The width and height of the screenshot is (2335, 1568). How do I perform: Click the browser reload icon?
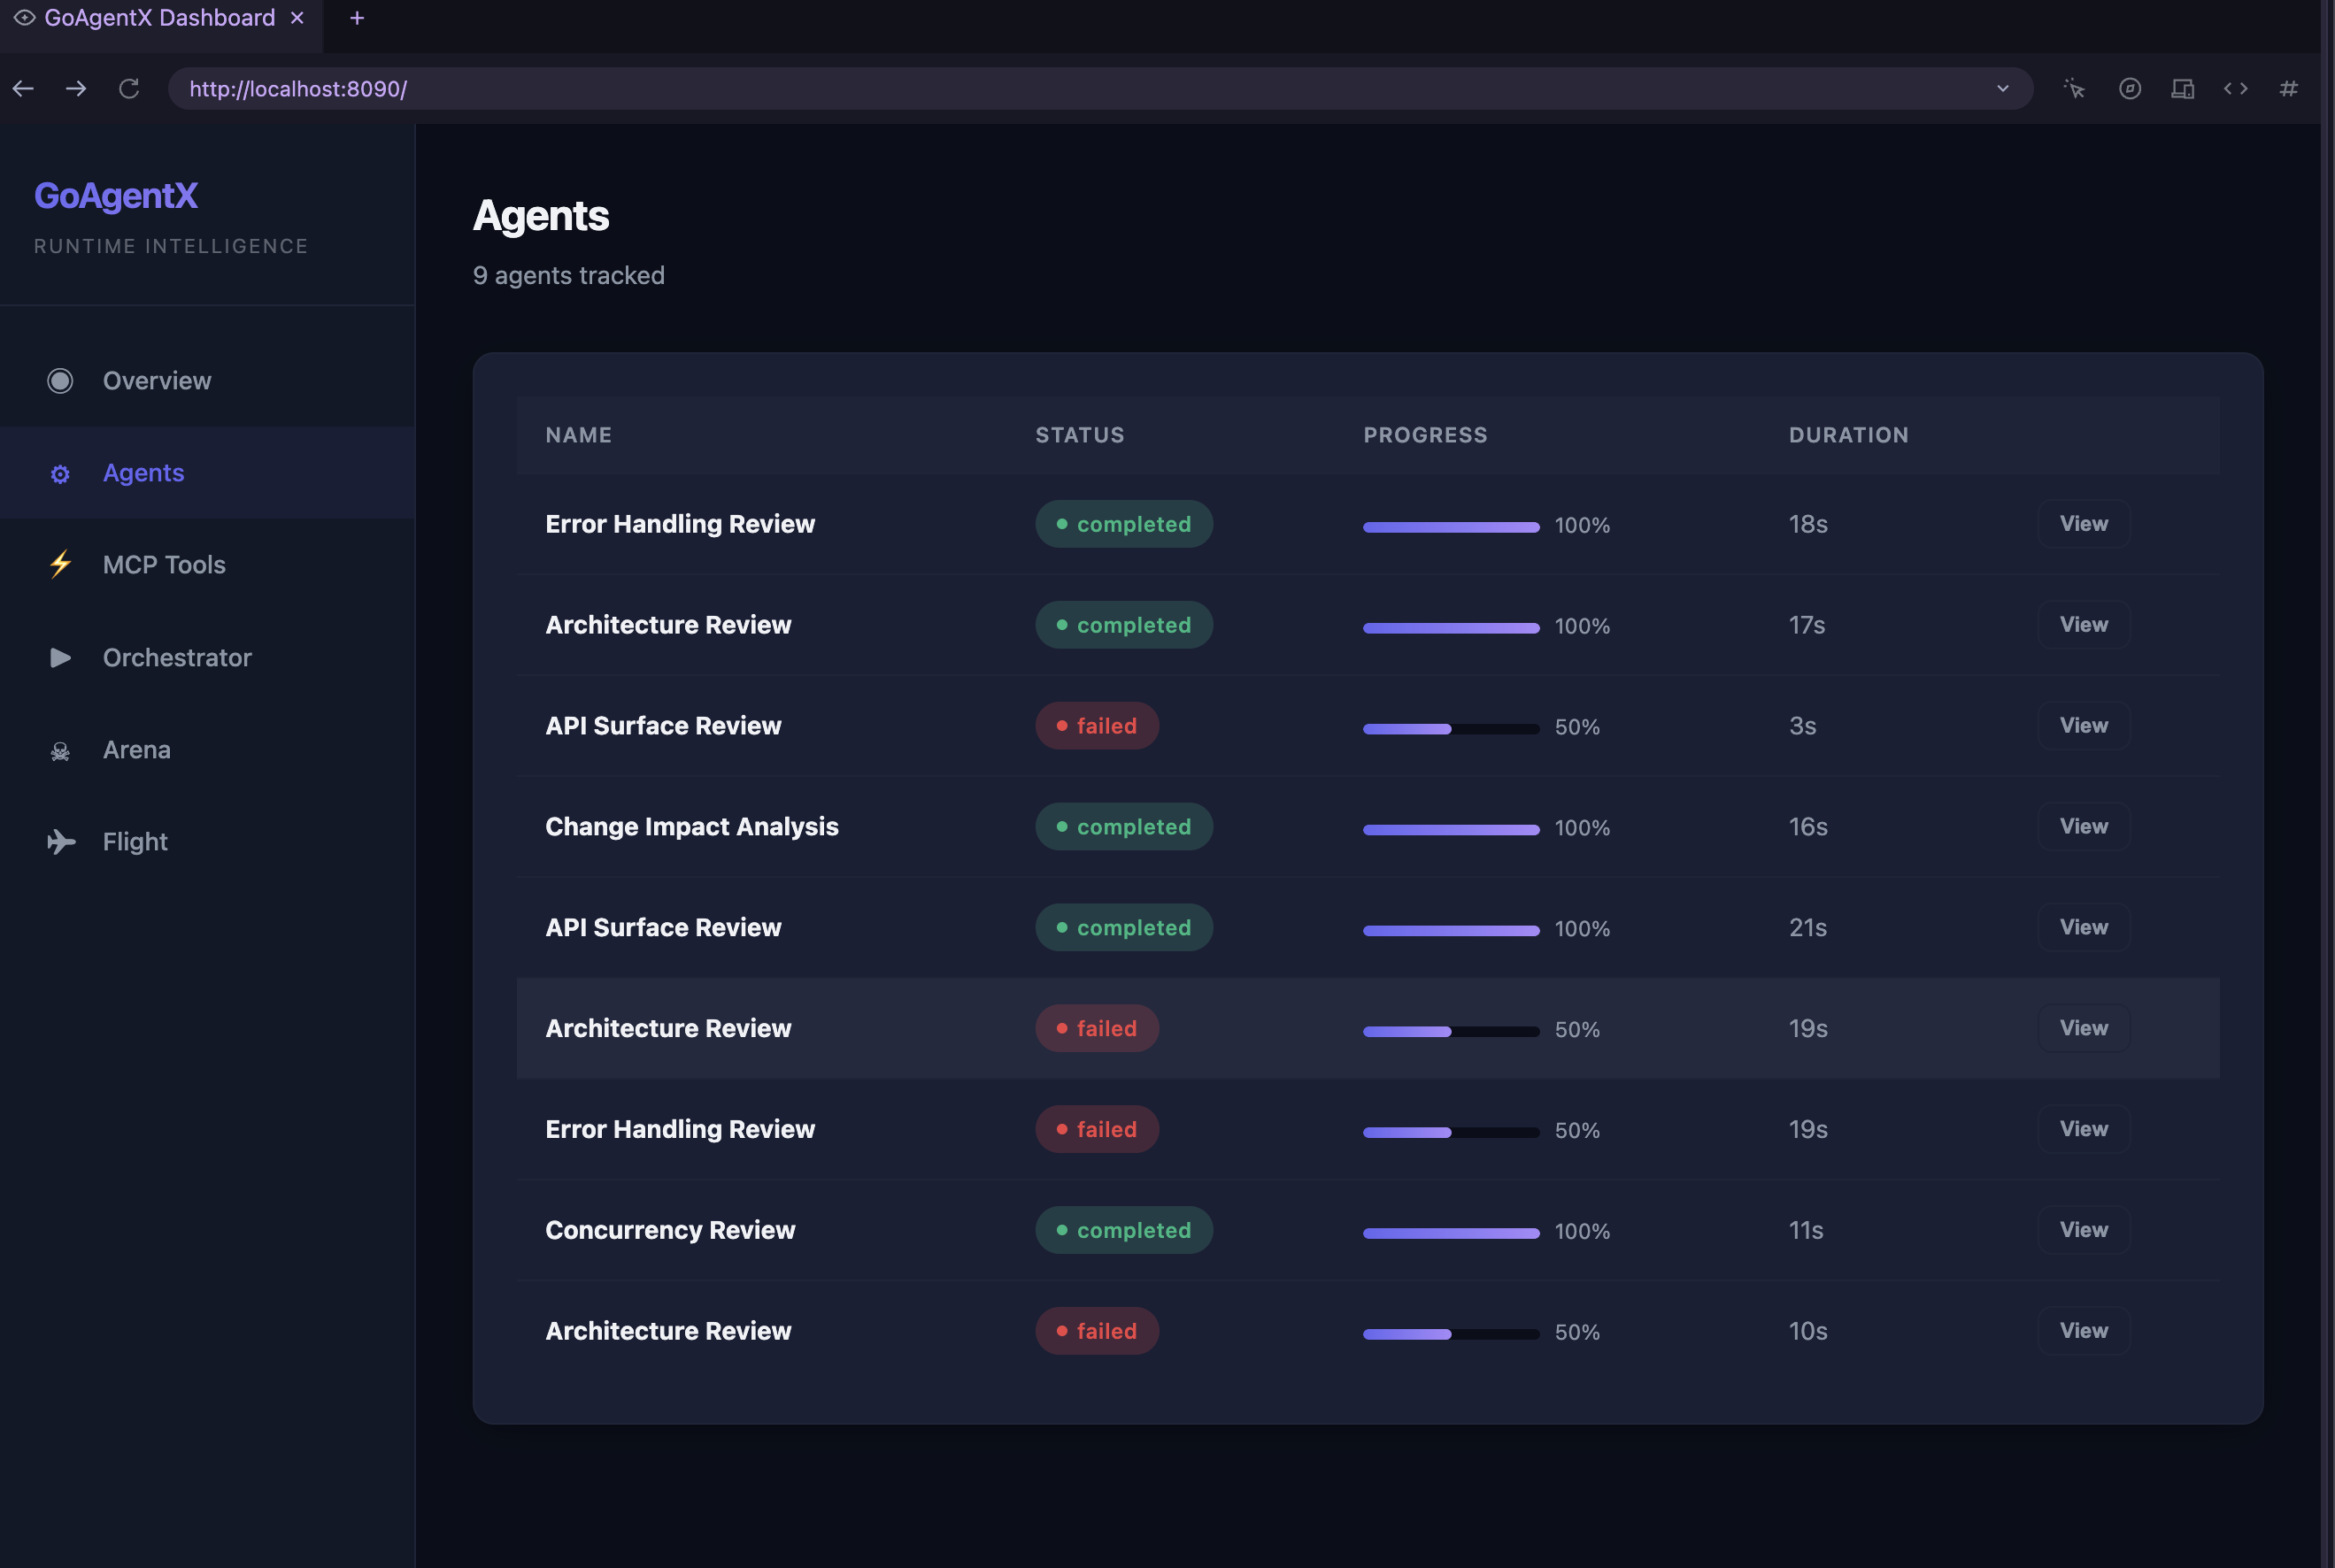coord(129,89)
